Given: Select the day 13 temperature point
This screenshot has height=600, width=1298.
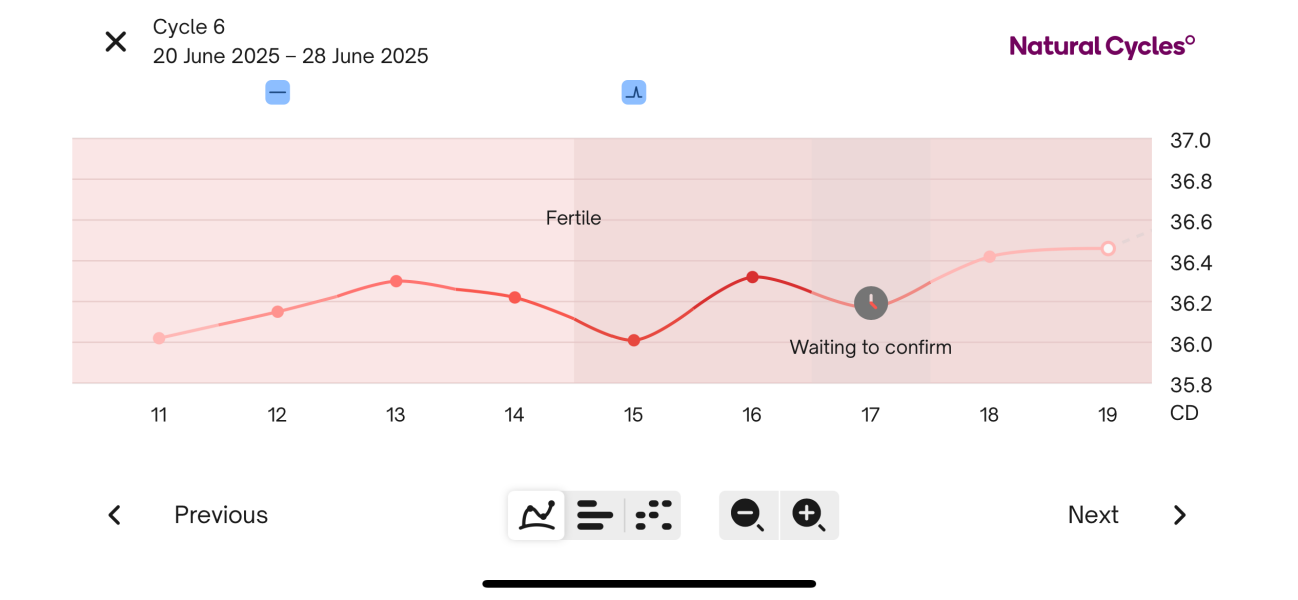Looking at the screenshot, I should [x=396, y=281].
